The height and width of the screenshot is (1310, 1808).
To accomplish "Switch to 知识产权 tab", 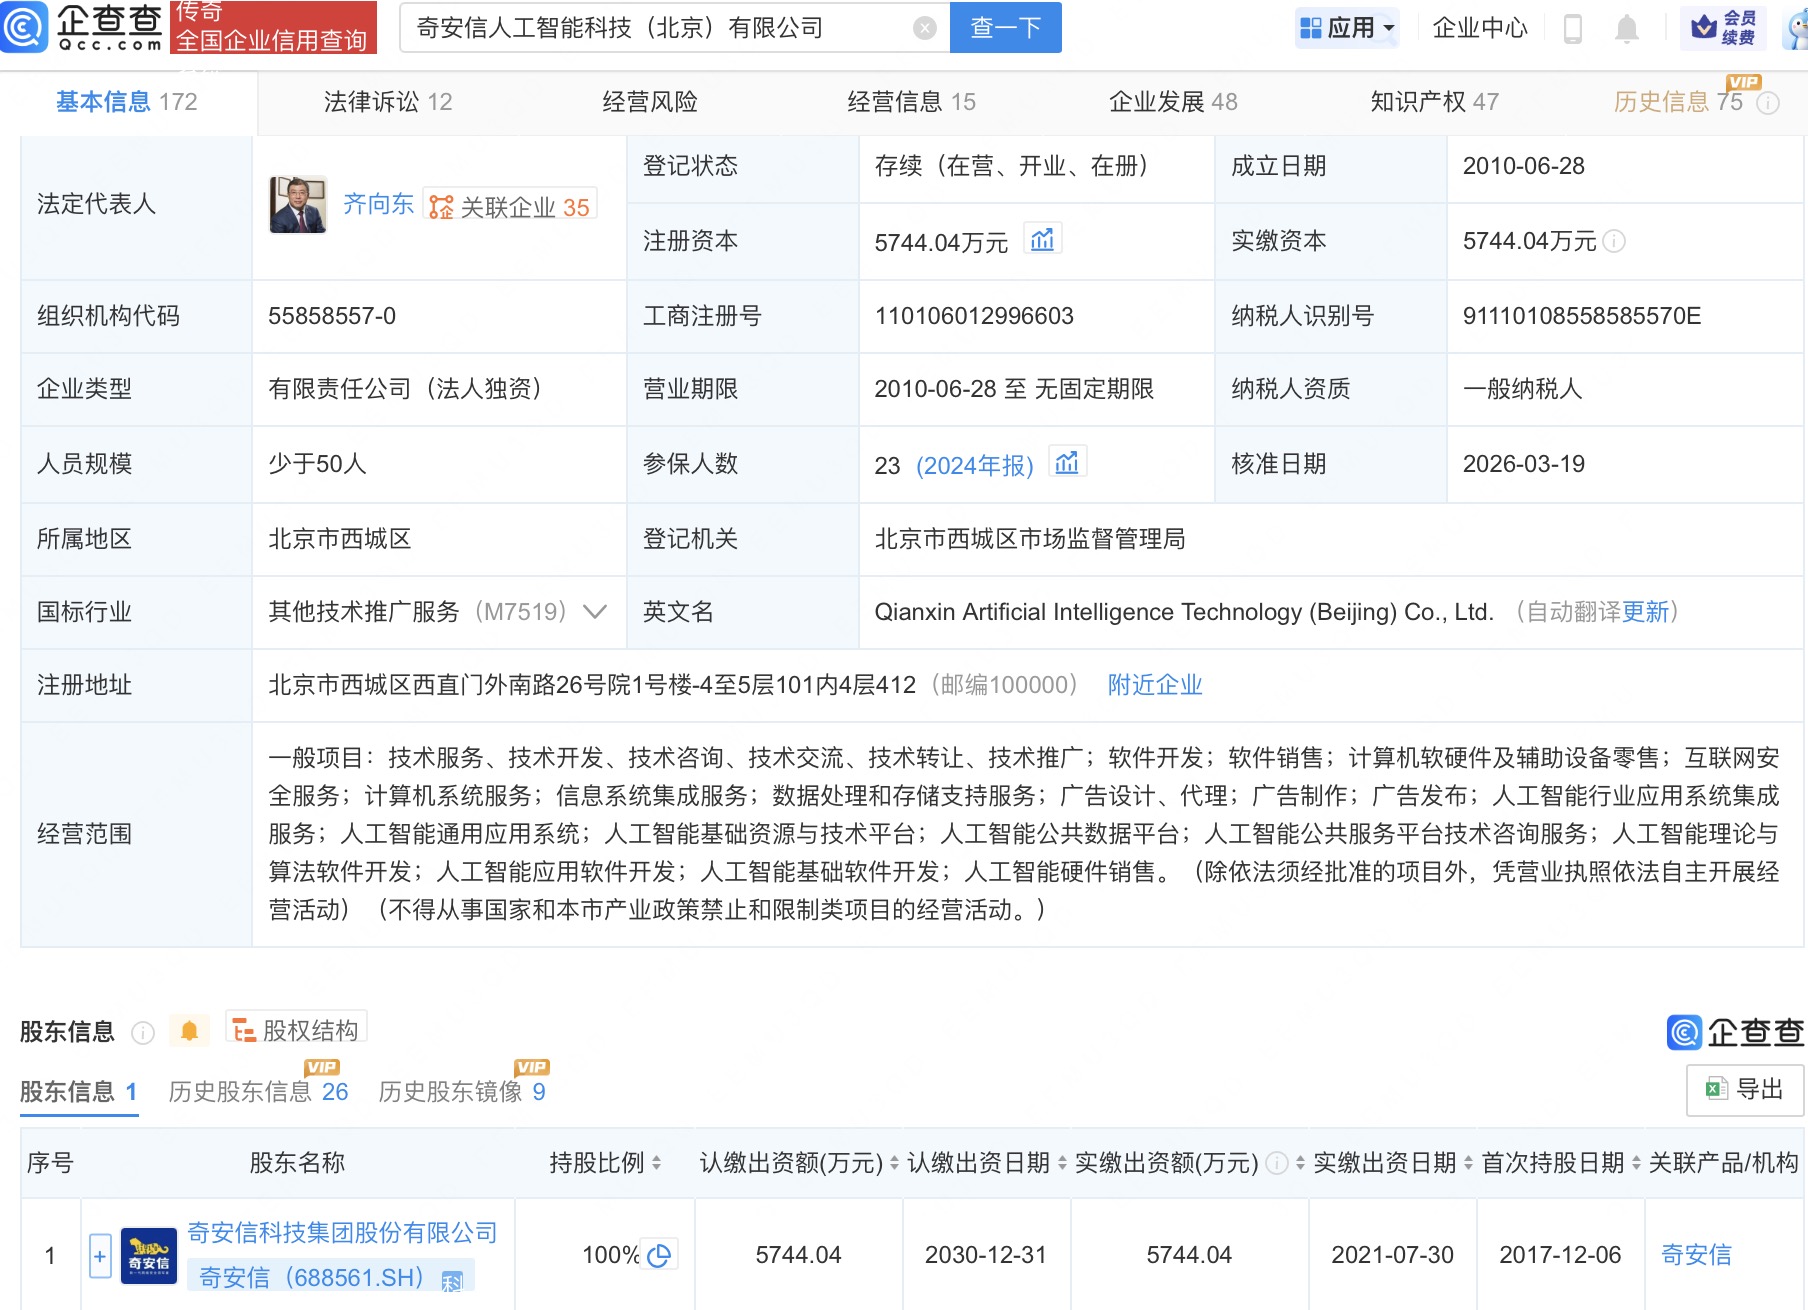I will tap(1433, 102).
